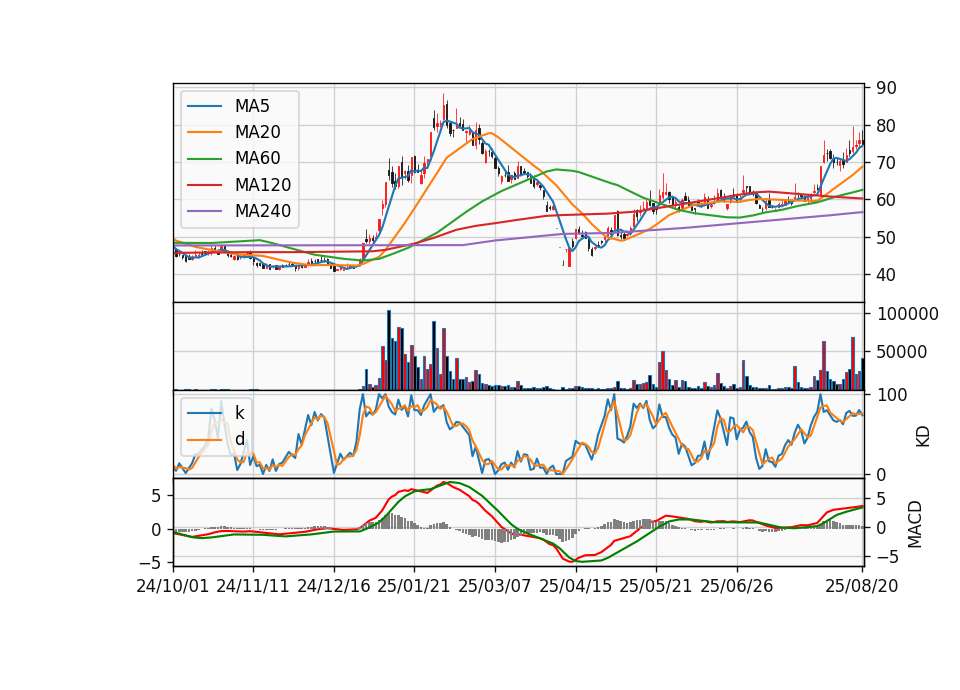This screenshot has height=690, width=960.
Task: Click the red MA120 legend line
Action: pyautogui.click(x=204, y=184)
